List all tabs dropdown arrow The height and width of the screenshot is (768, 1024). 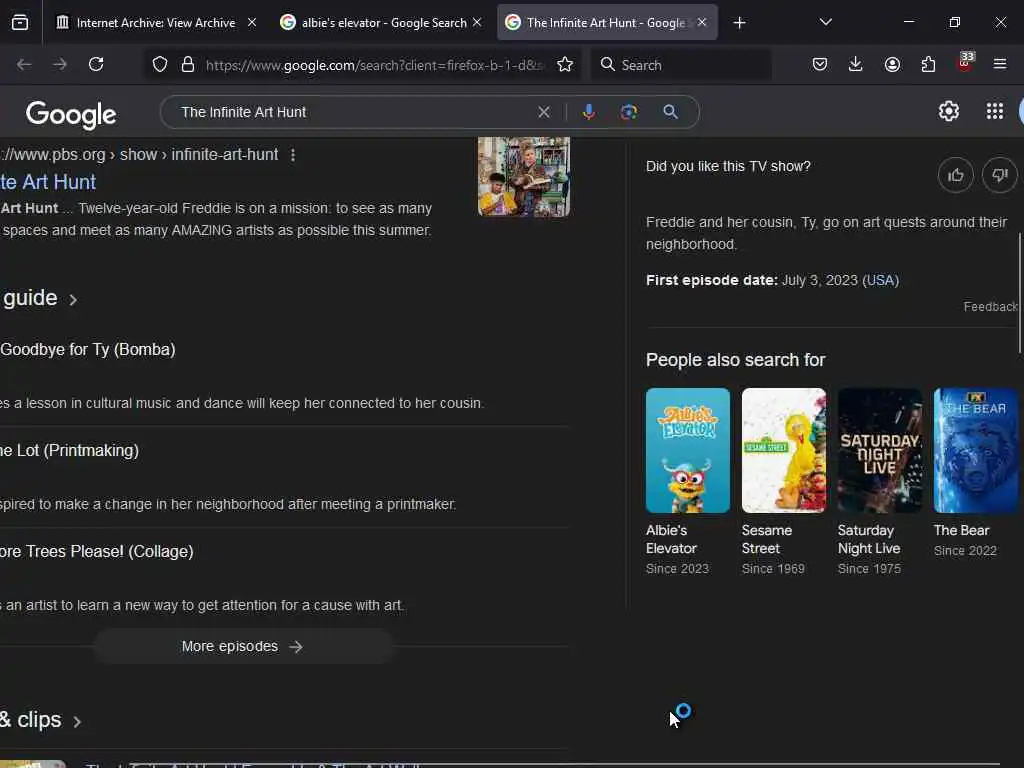tap(825, 22)
